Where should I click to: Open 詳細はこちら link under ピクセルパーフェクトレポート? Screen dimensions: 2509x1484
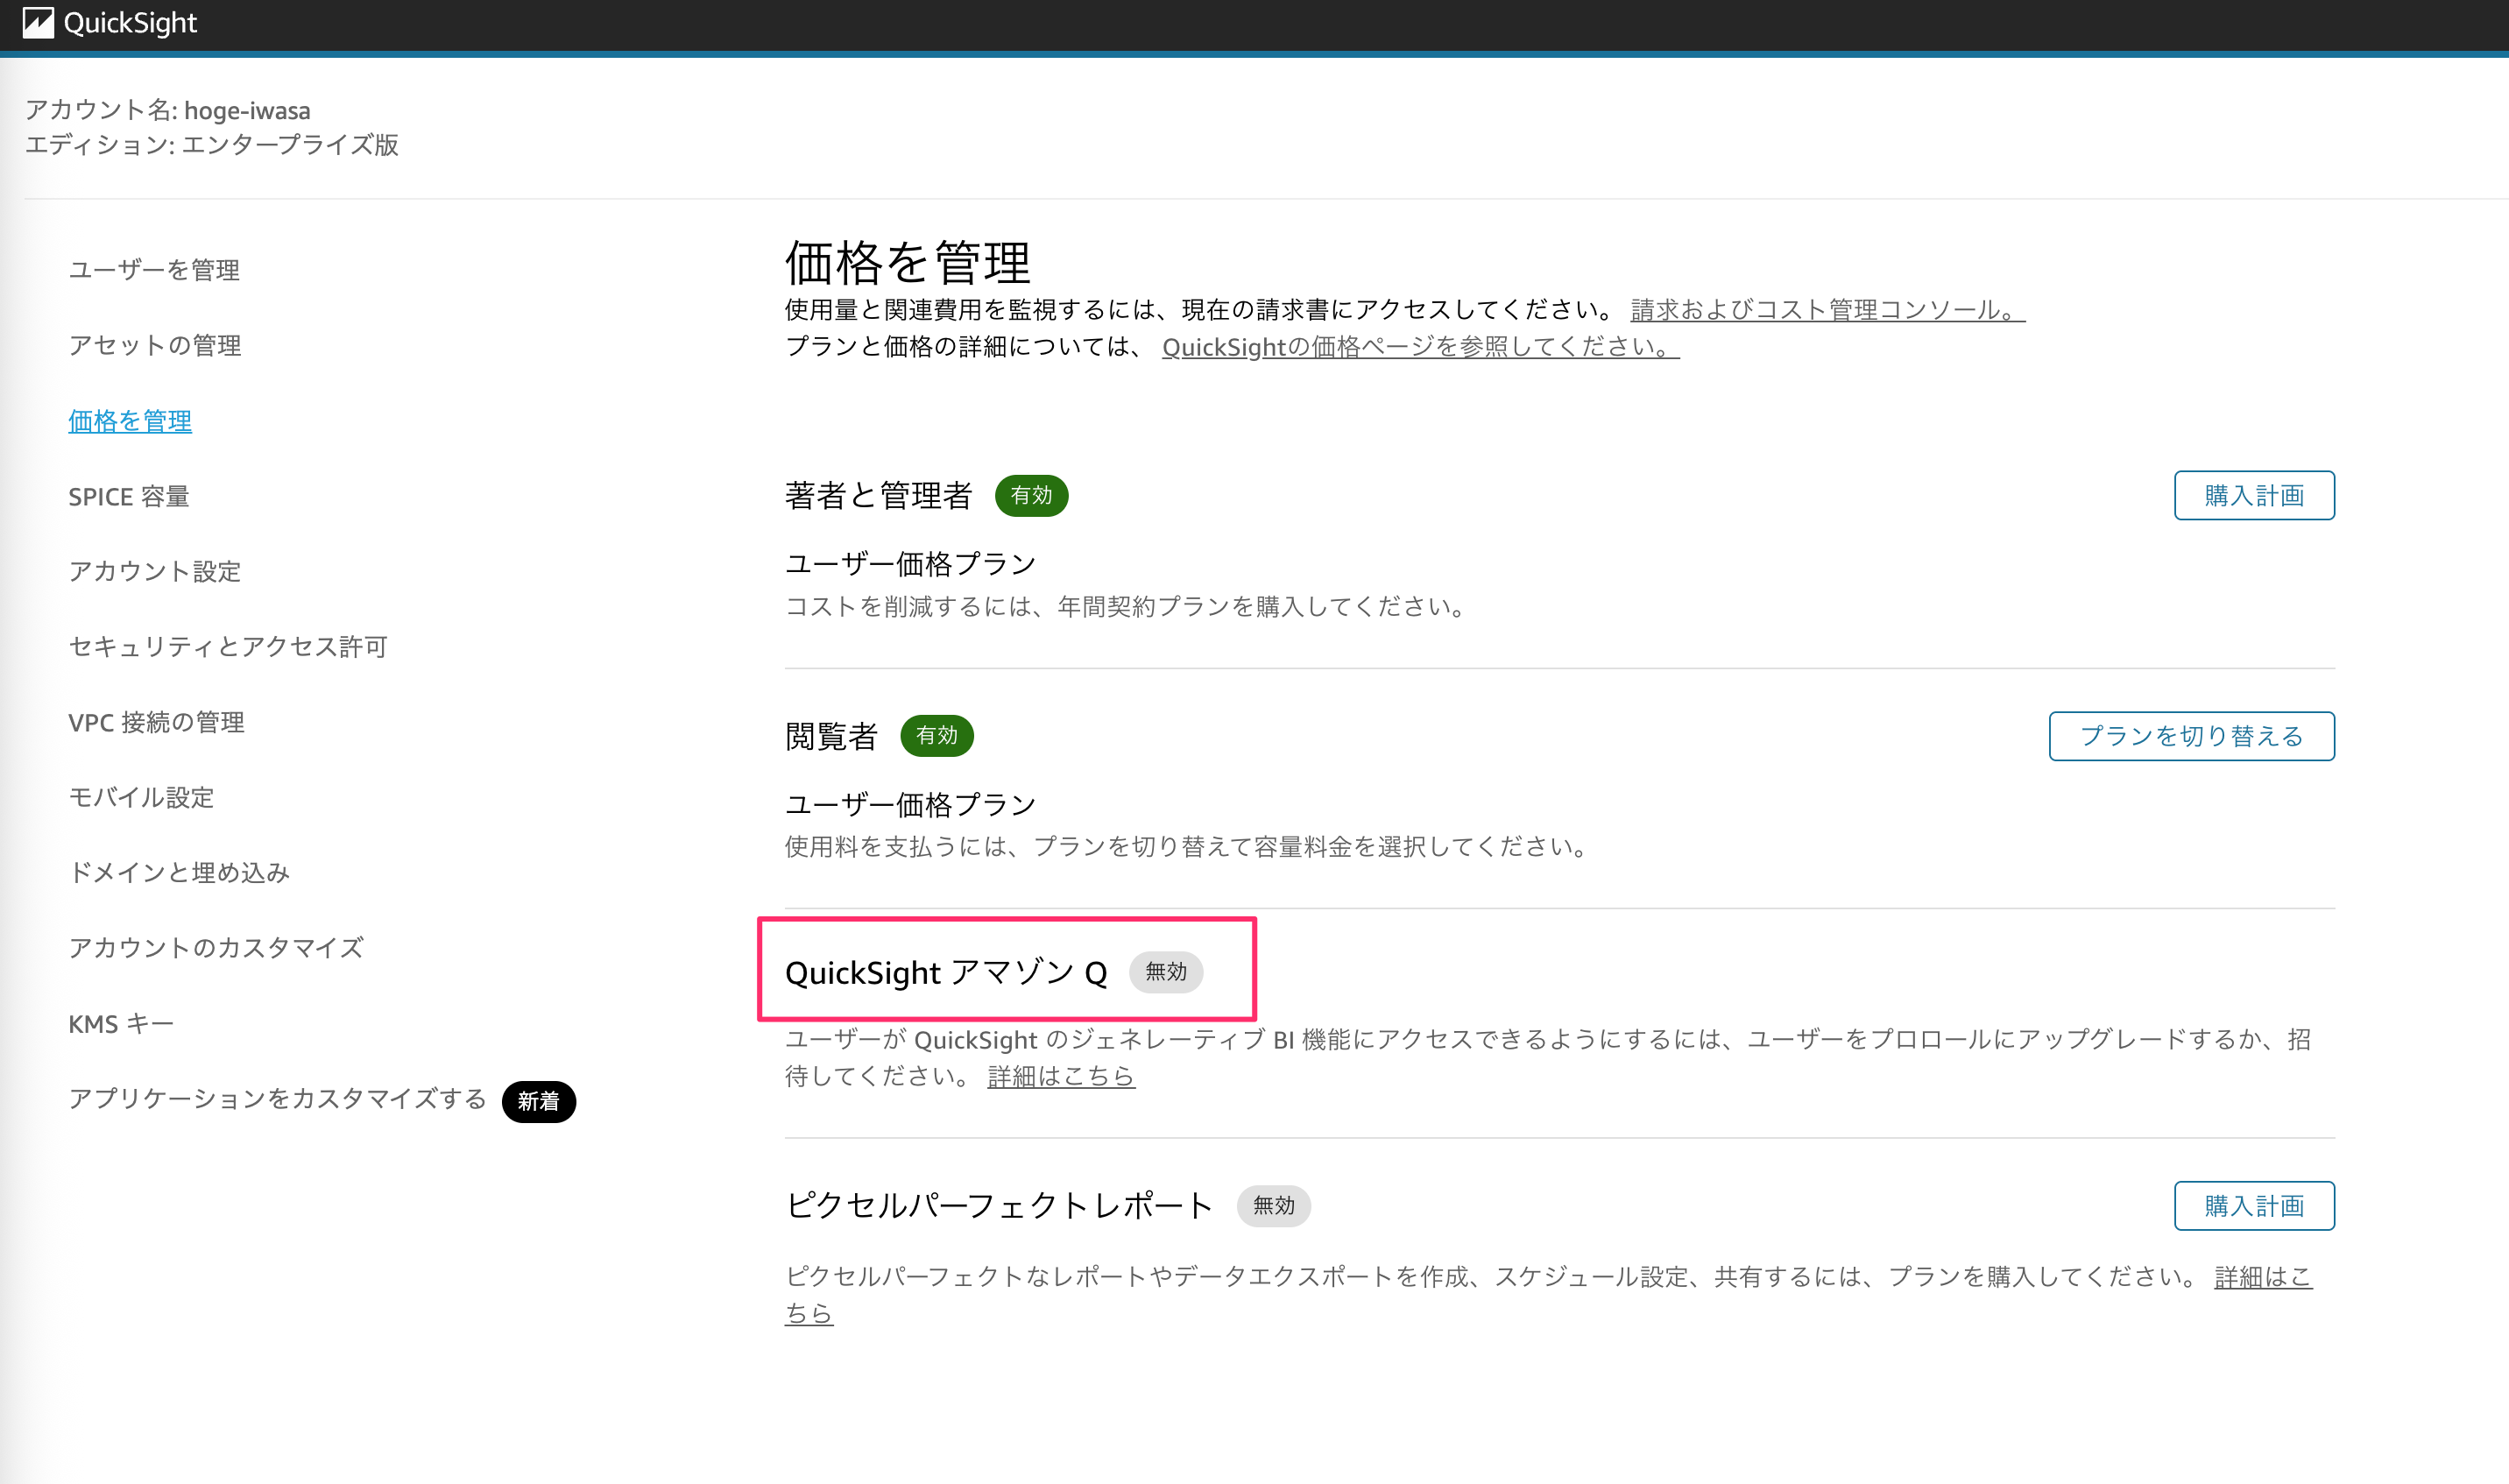click(2263, 1277)
